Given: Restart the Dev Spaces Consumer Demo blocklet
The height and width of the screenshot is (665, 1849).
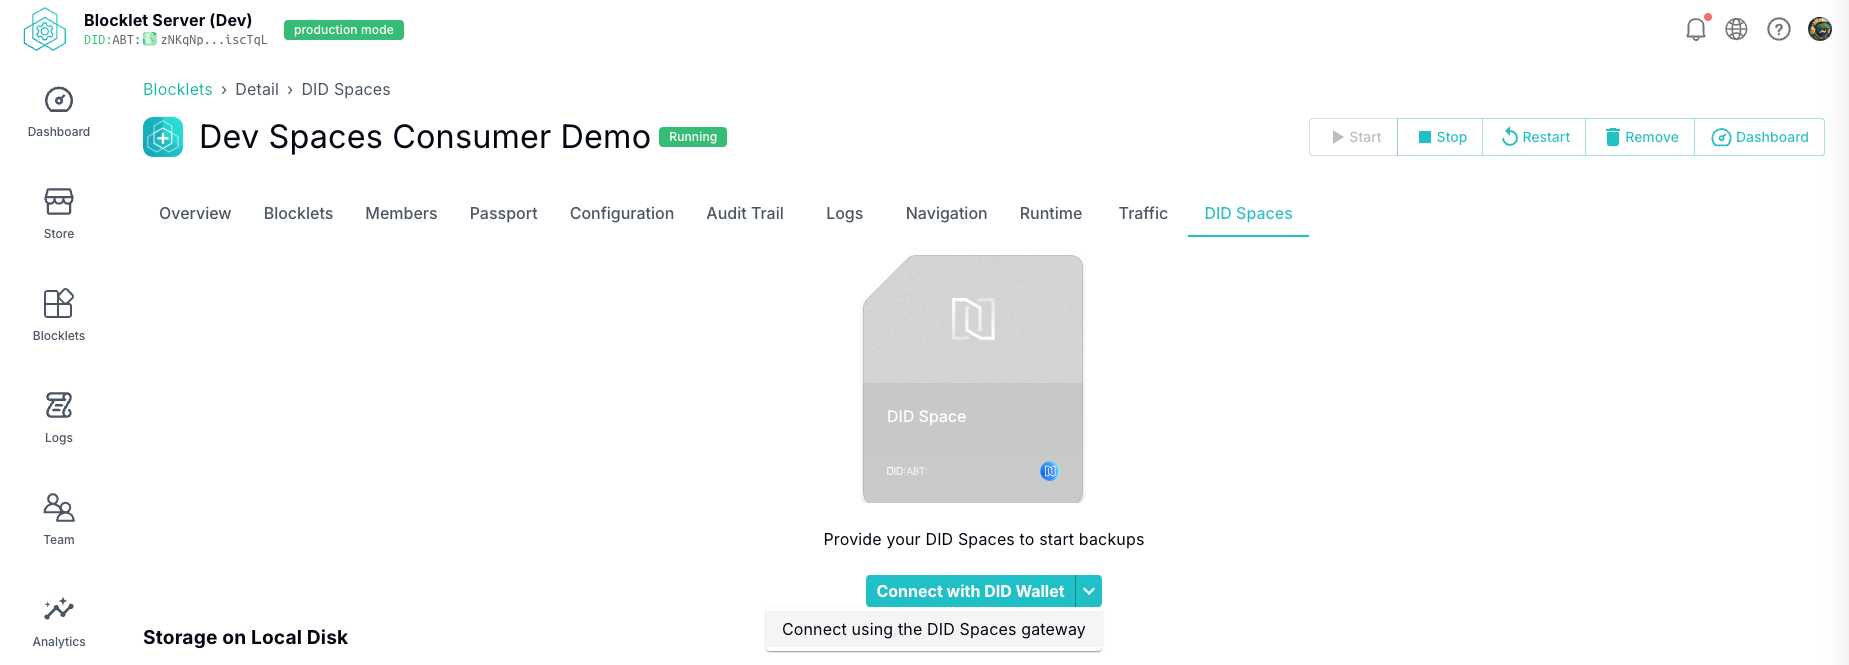Looking at the screenshot, I should pyautogui.click(x=1535, y=137).
